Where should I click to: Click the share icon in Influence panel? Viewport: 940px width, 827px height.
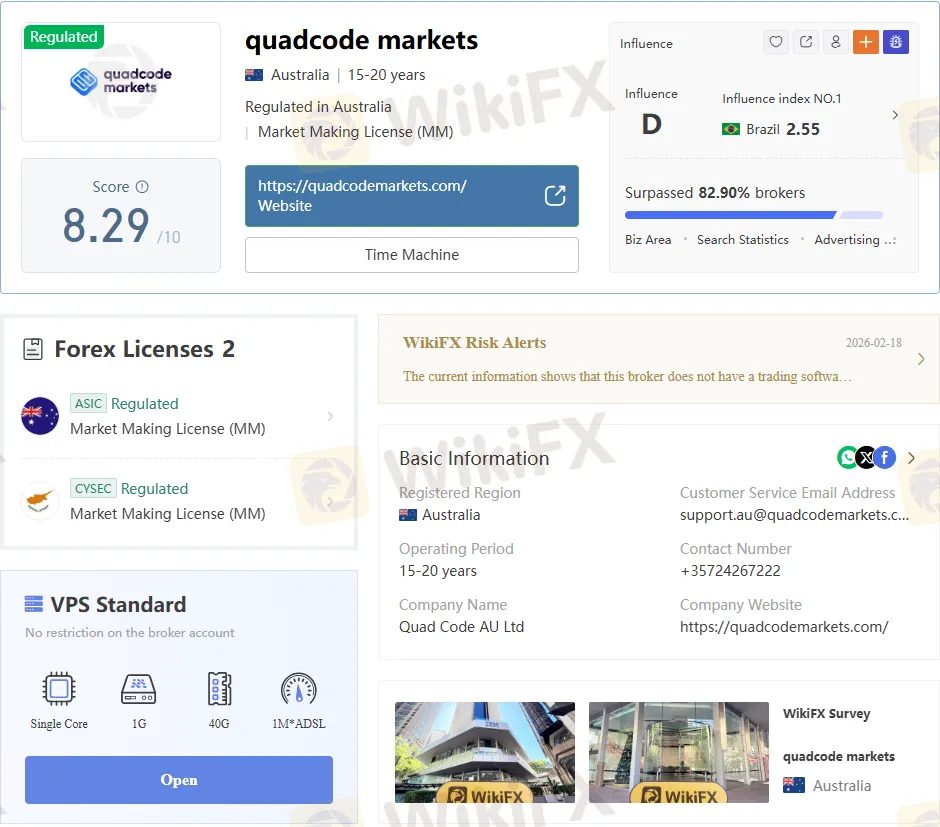coord(806,42)
